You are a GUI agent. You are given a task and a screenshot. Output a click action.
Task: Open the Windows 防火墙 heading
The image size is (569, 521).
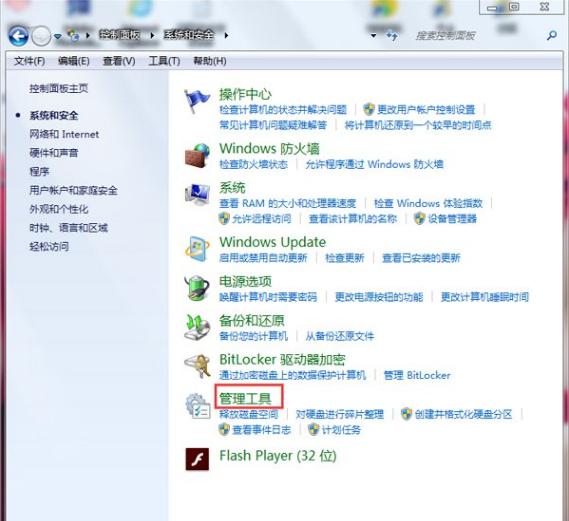(269, 149)
